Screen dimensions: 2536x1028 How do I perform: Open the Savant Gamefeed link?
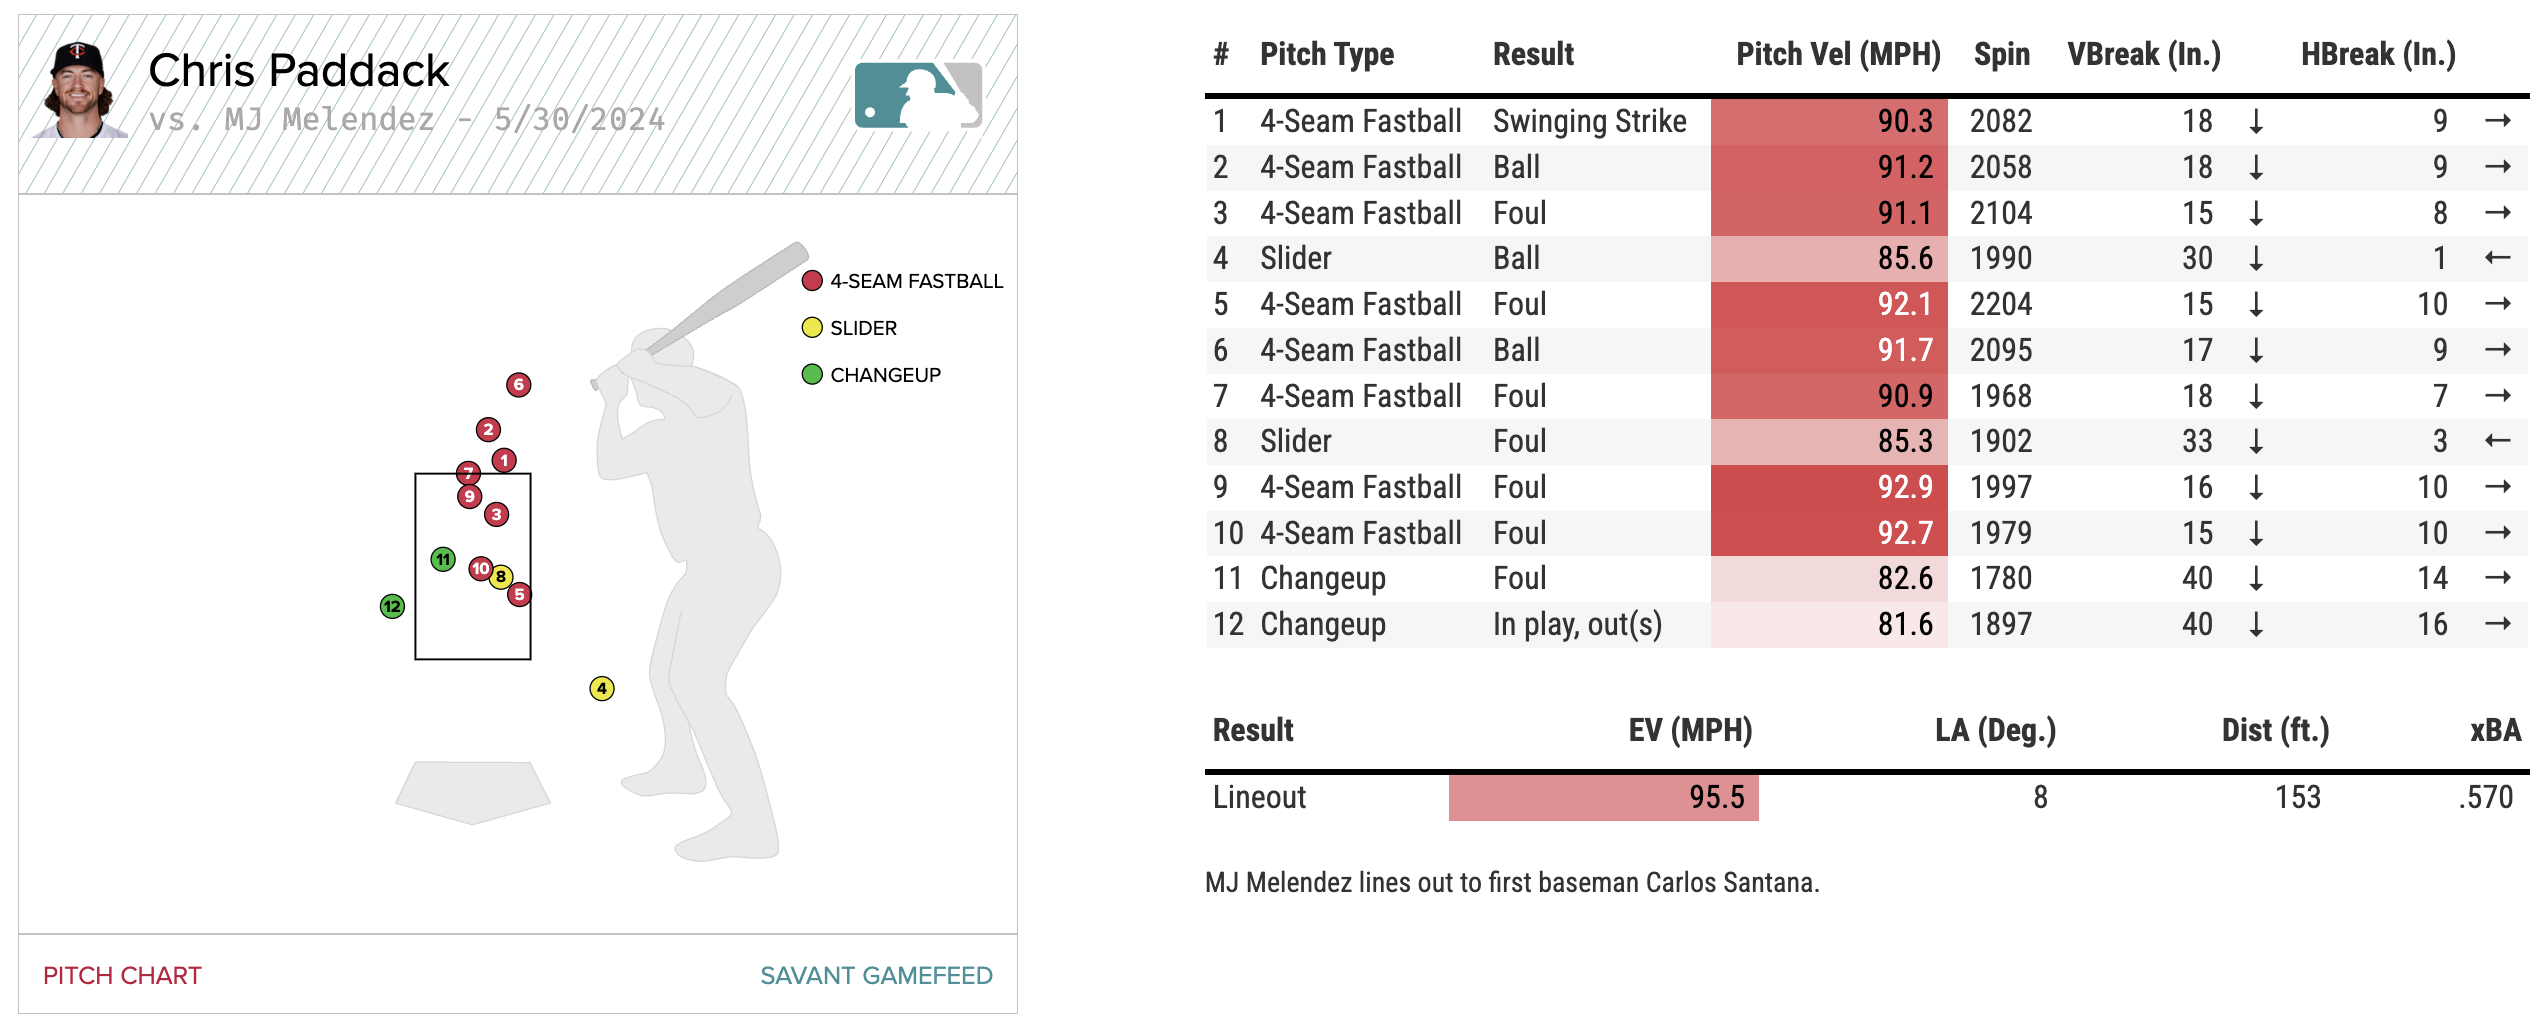click(x=876, y=976)
